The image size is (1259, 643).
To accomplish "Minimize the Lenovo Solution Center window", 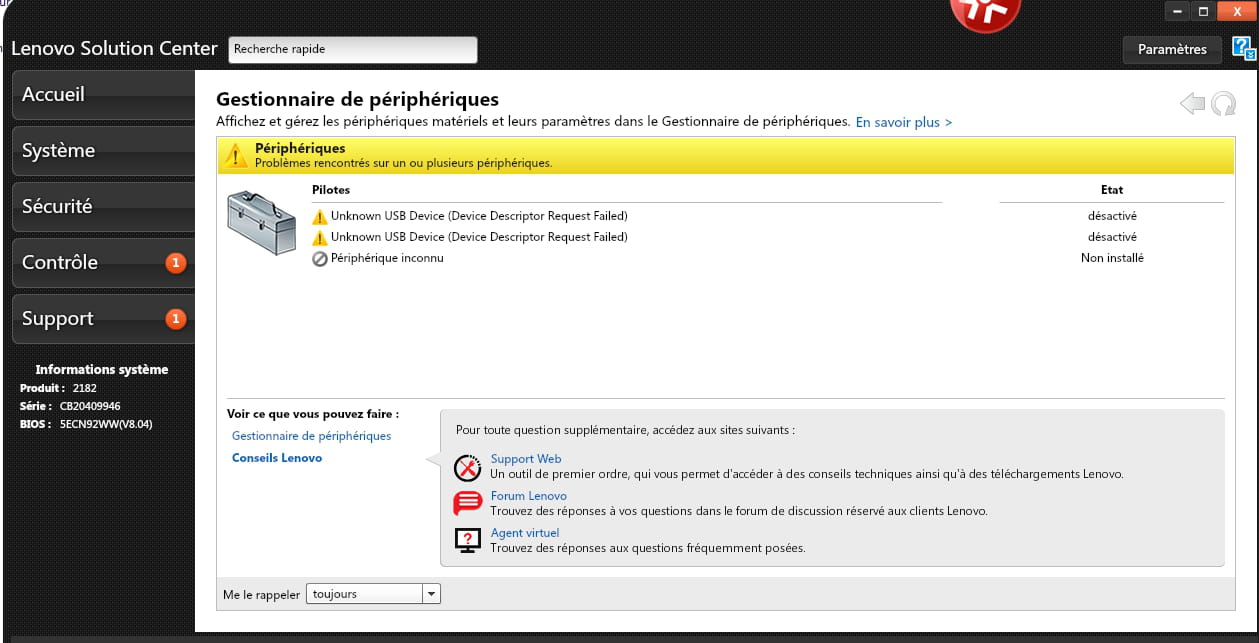I will (1177, 11).
